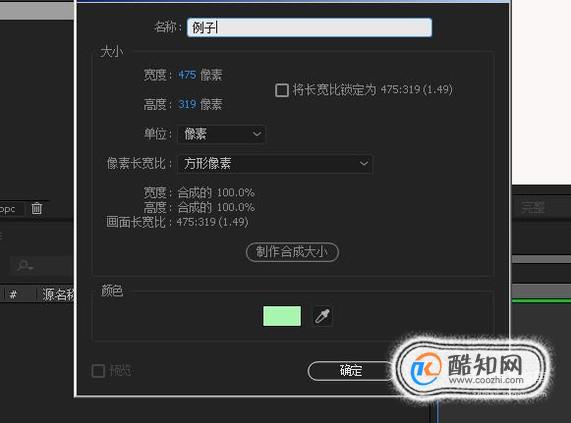Click the chevron arrow of 方形像素 combo
Viewport: 571px width, 423px height.
click(x=363, y=164)
